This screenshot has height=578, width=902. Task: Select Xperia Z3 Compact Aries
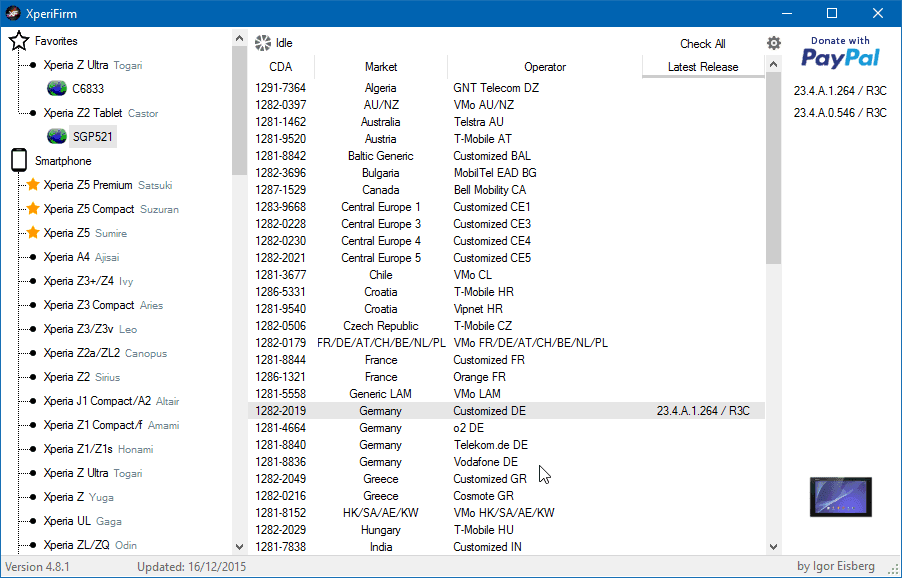(x=103, y=305)
